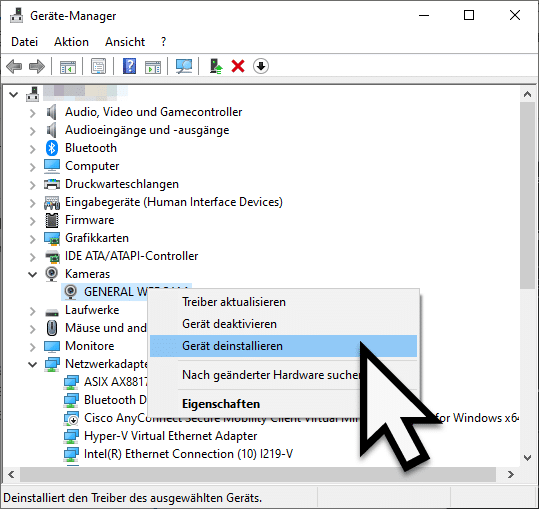Expand the Druckwarteschlangen node

coord(32,185)
